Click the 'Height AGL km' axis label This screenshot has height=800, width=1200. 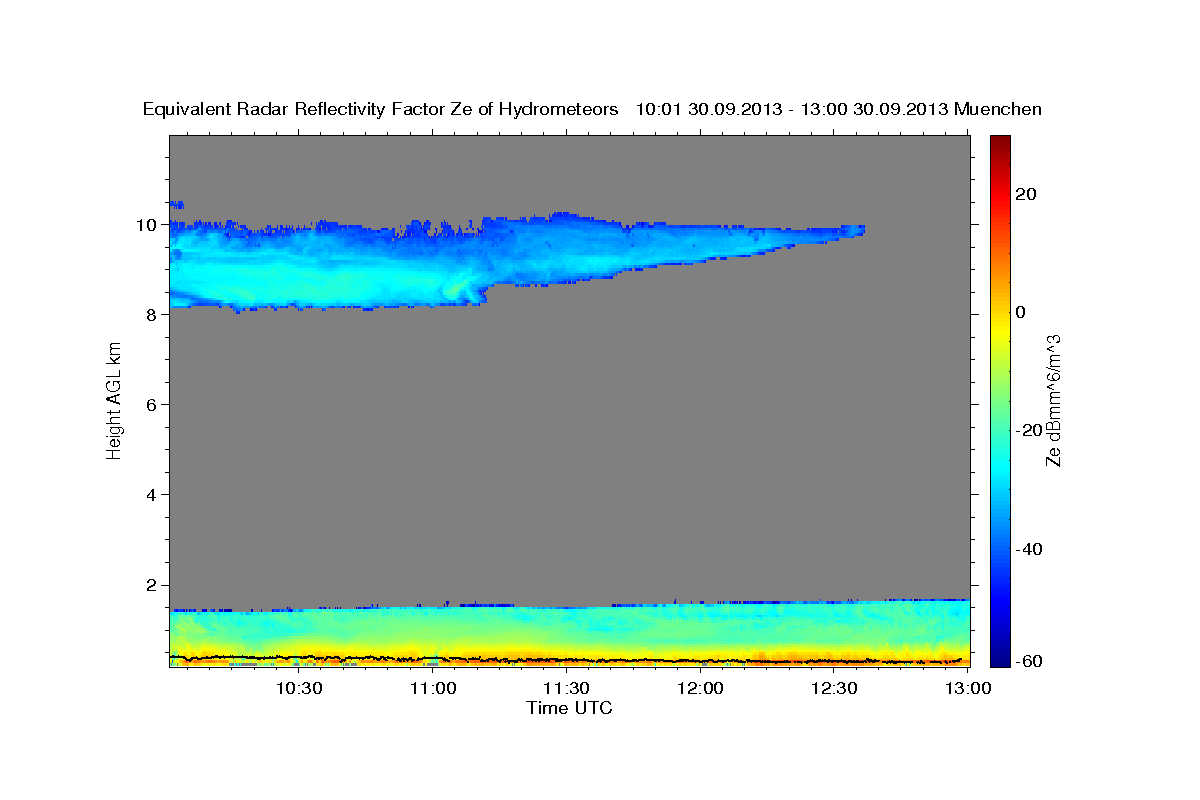(115, 401)
